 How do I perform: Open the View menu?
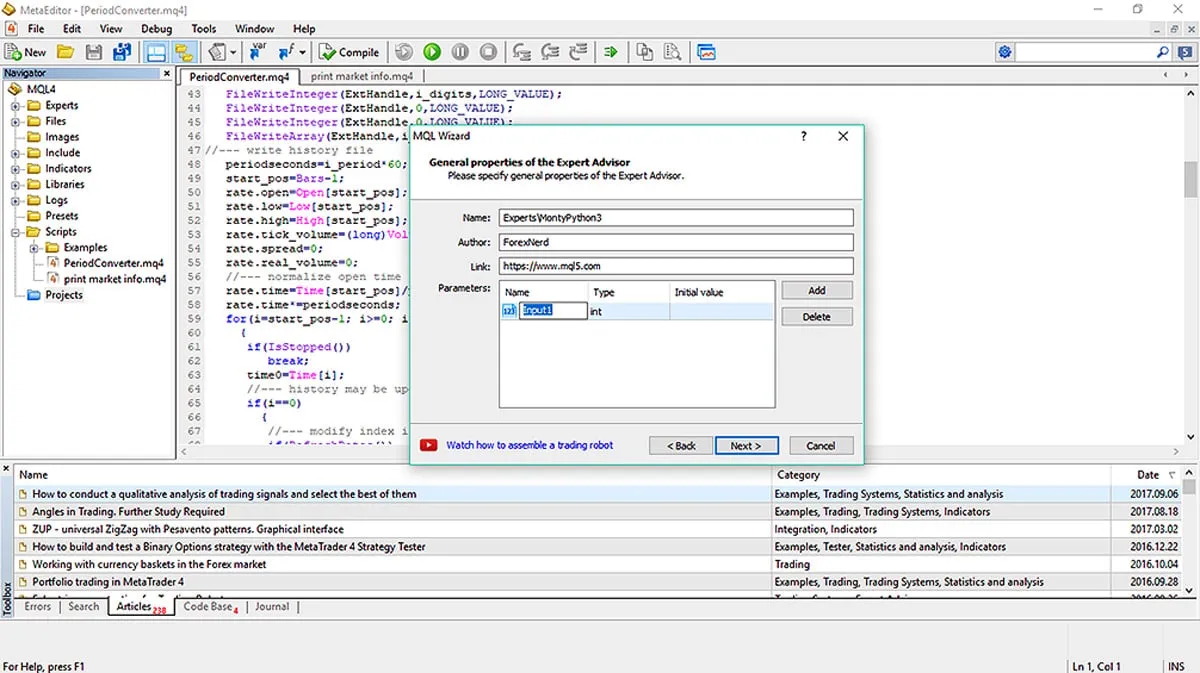point(111,29)
